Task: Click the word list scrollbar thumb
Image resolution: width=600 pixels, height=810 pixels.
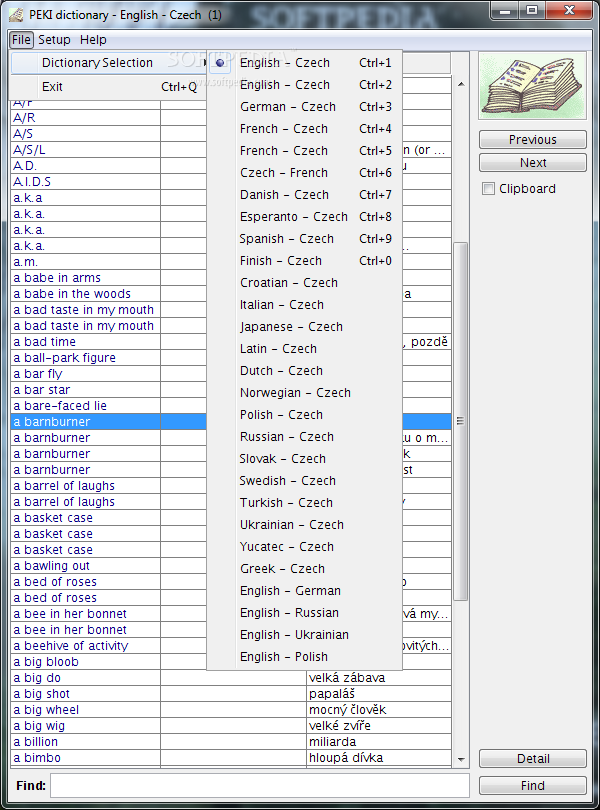Action: tap(460, 421)
